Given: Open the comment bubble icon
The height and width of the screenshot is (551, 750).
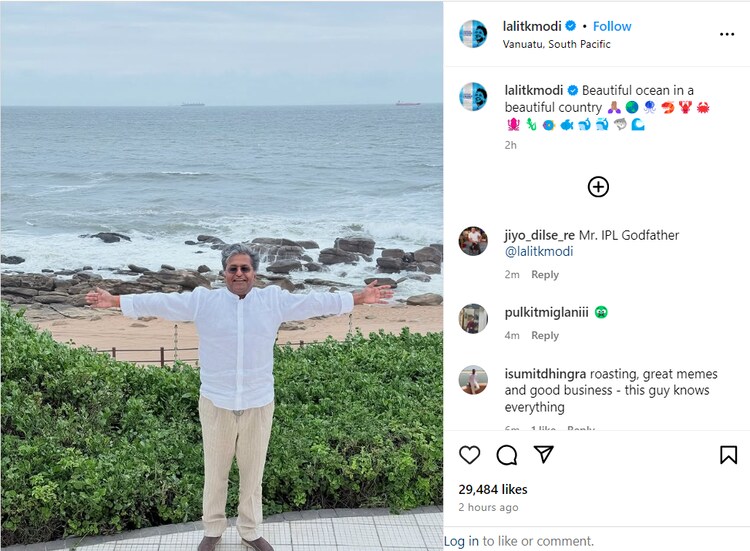Looking at the screenshot, I should 507,455.
